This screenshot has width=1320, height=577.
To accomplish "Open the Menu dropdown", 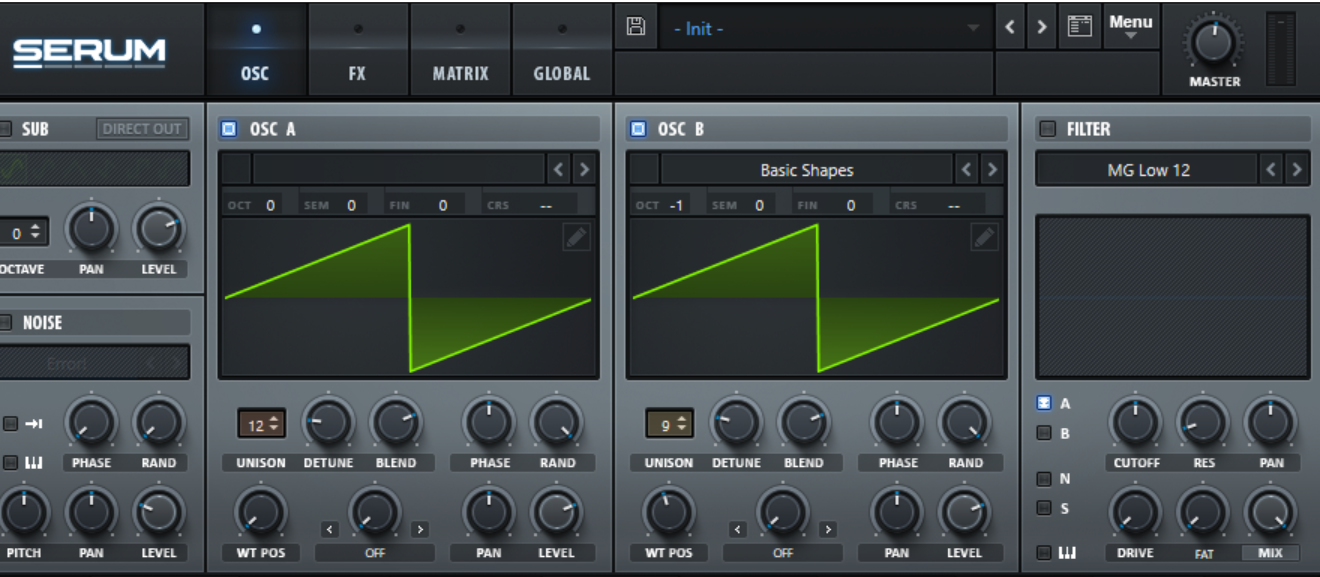I will (x=1130, y=27).
